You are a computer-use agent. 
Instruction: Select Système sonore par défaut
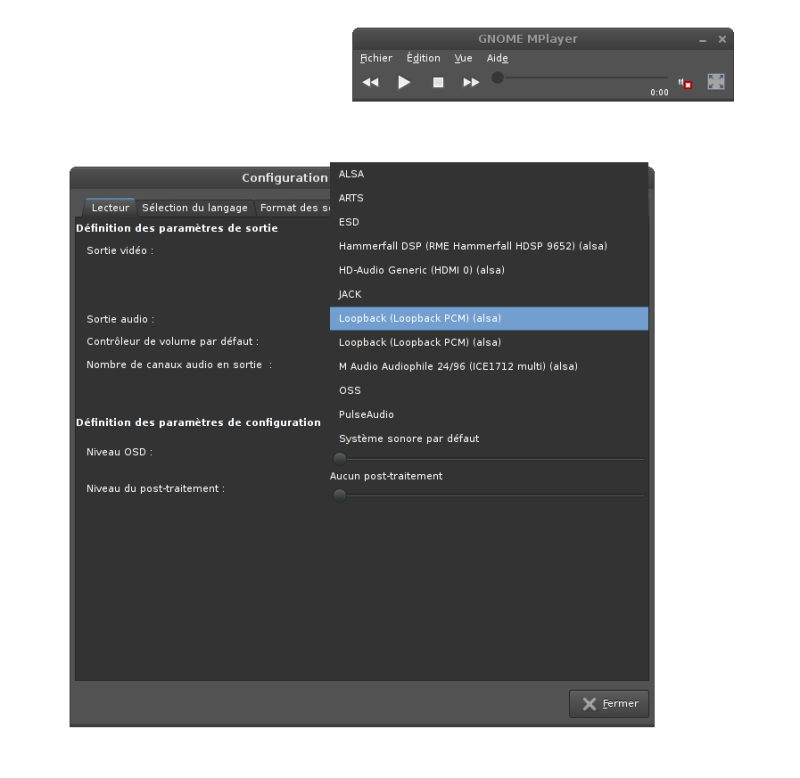coord(489,438)
